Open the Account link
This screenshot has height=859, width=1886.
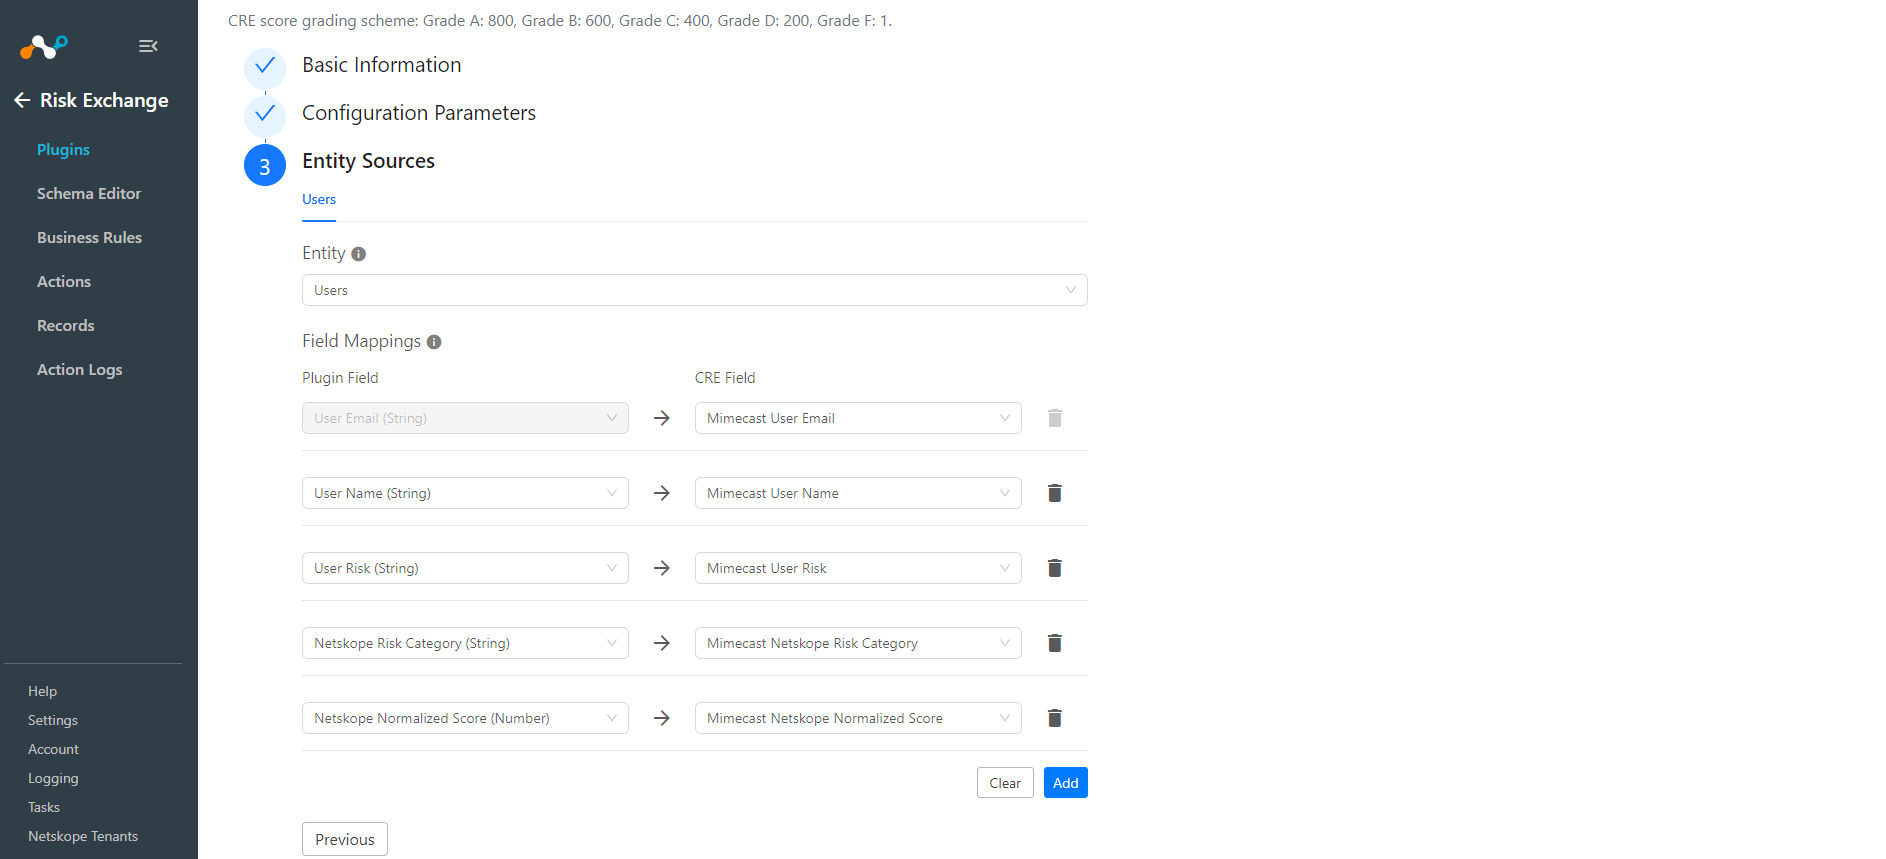pos(53,749)
